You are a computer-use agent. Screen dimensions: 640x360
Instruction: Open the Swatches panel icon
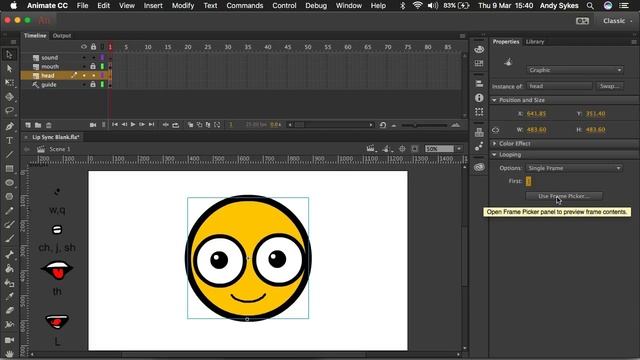479,63
